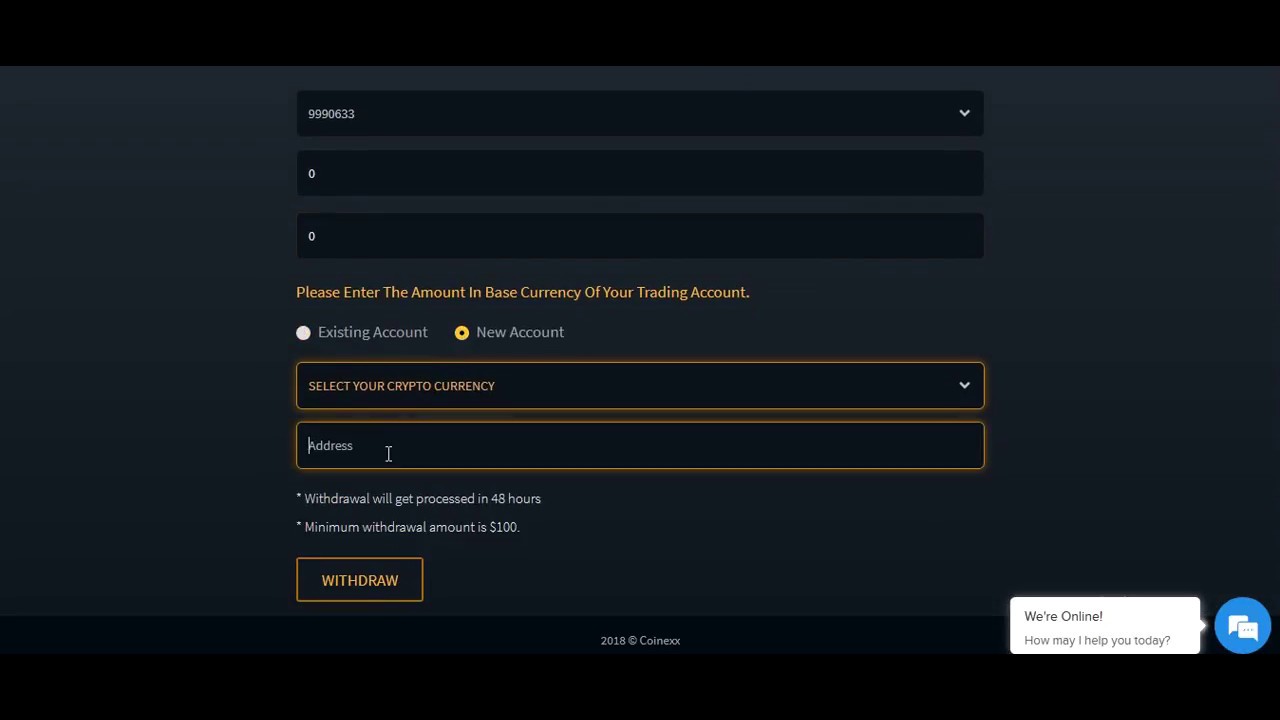
Task: Click the Withdraw button
Action: pyautogui.click(x=360, y=580)
